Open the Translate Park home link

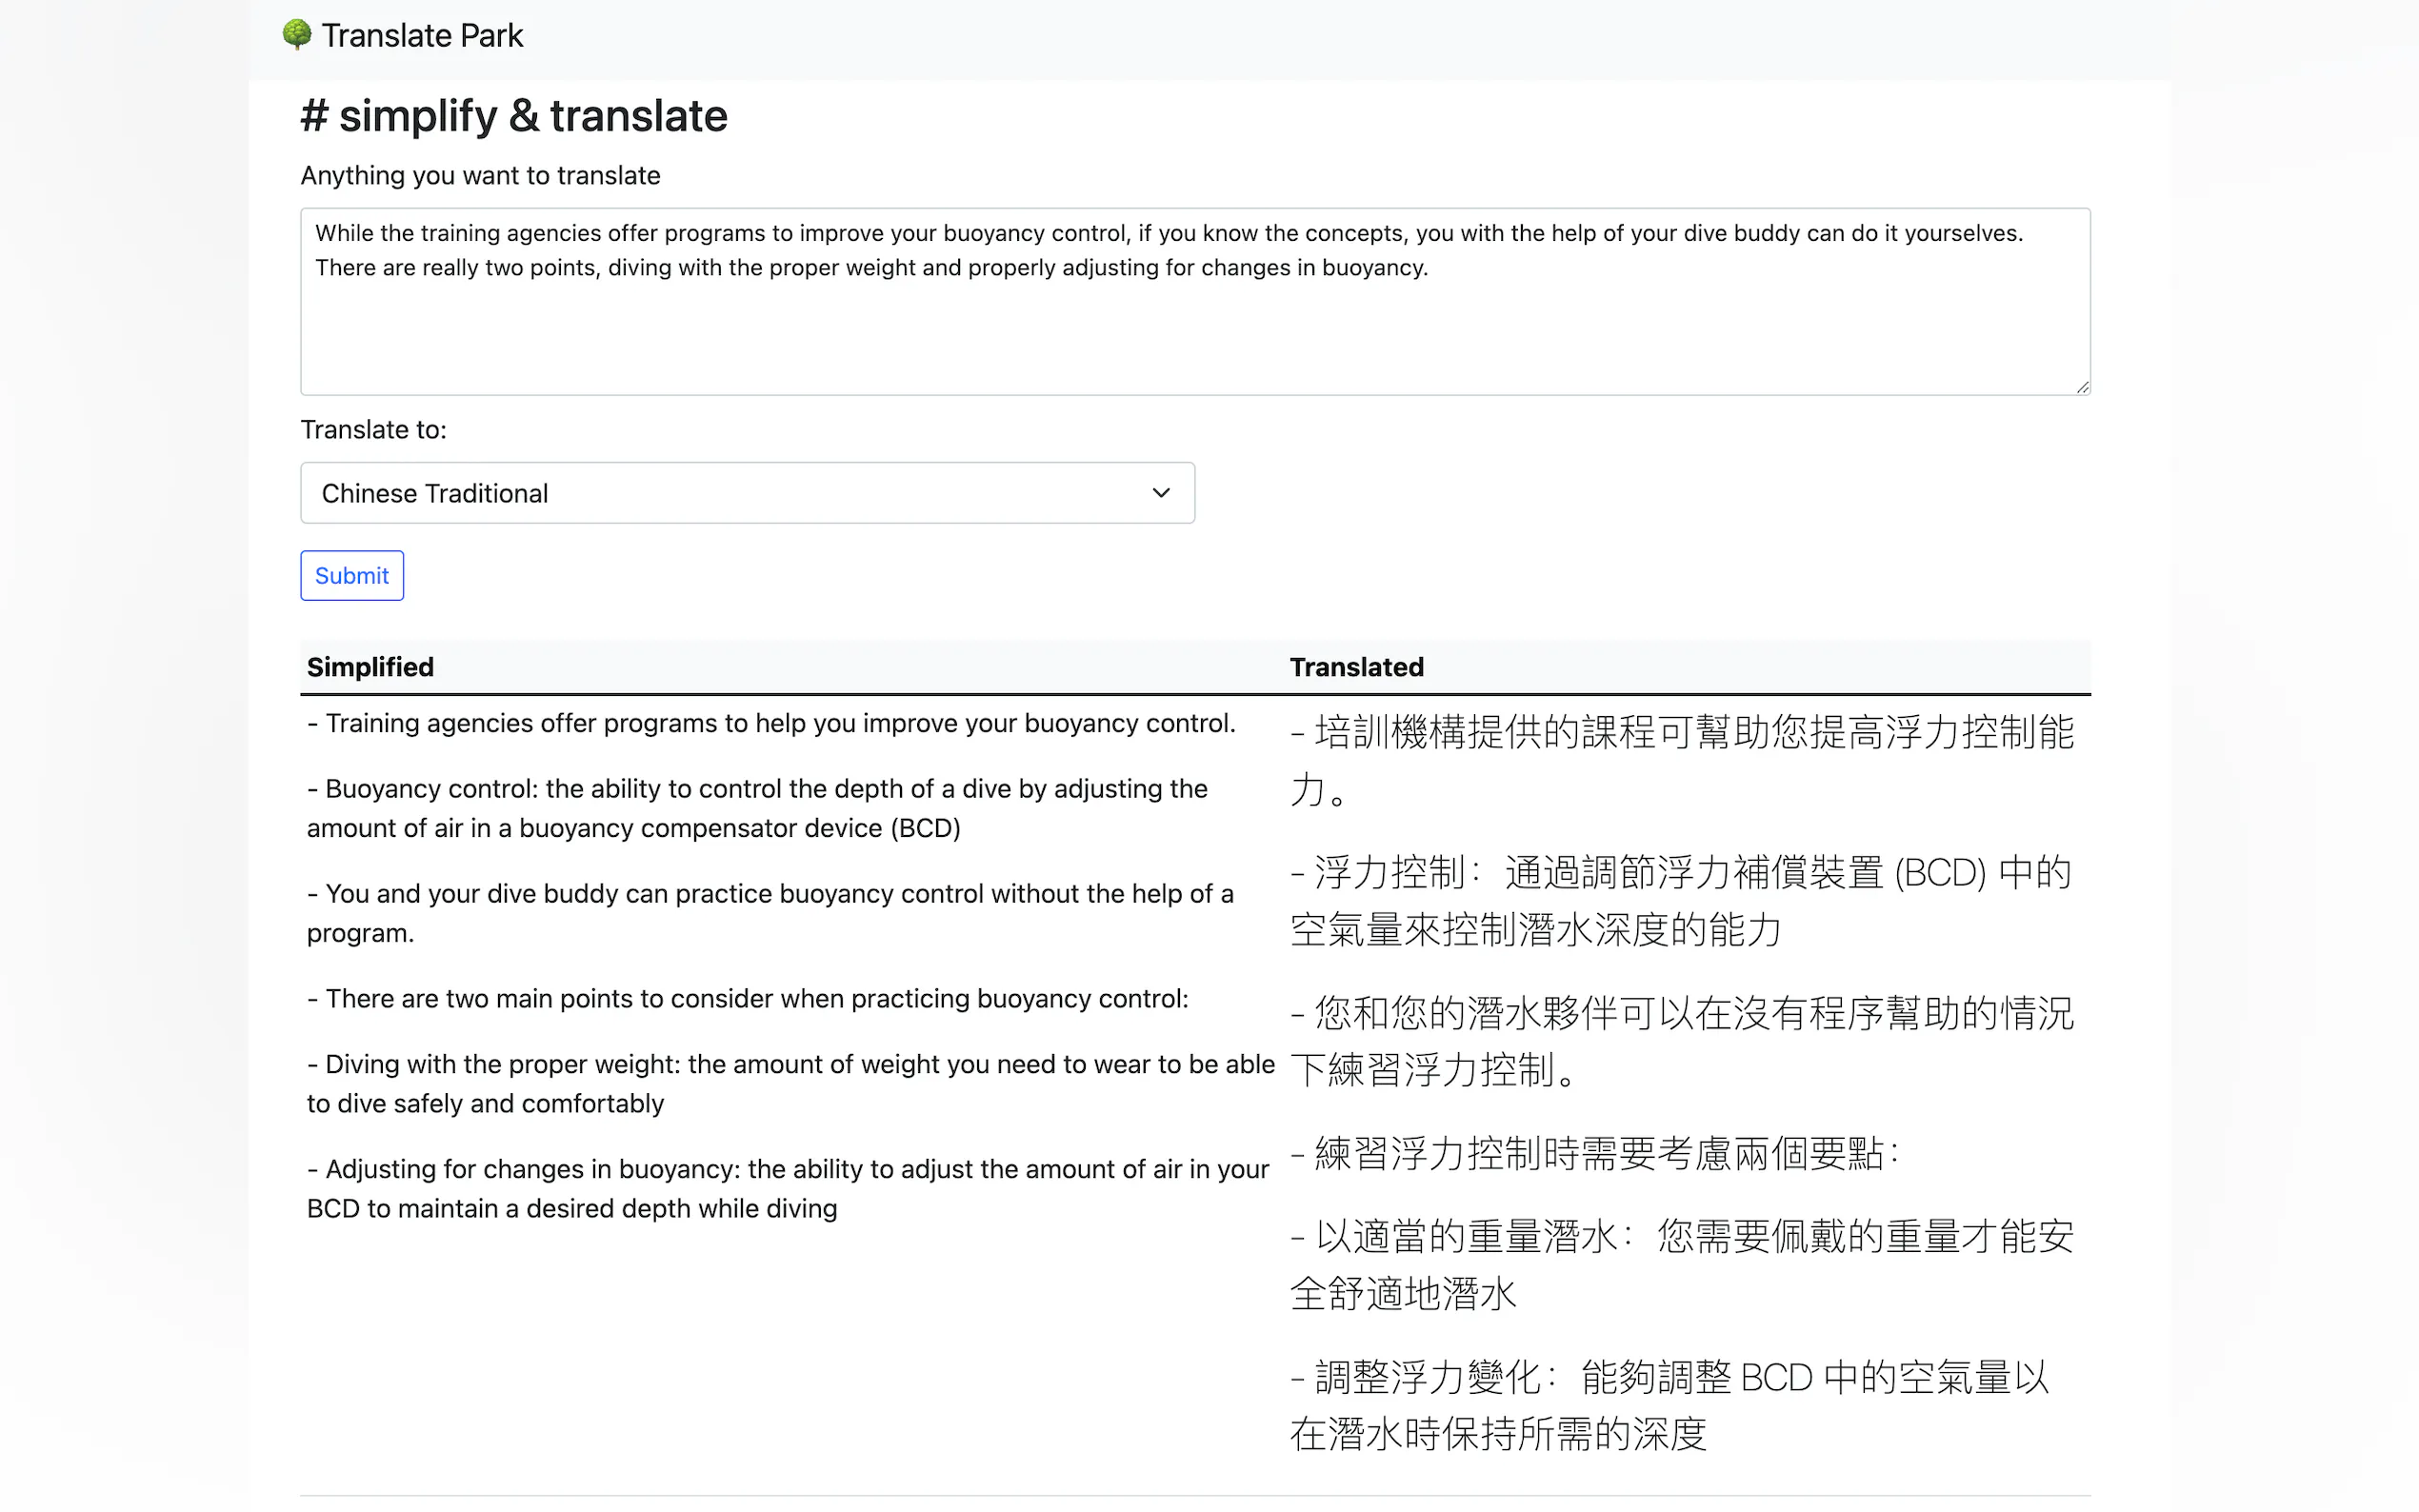421,36
